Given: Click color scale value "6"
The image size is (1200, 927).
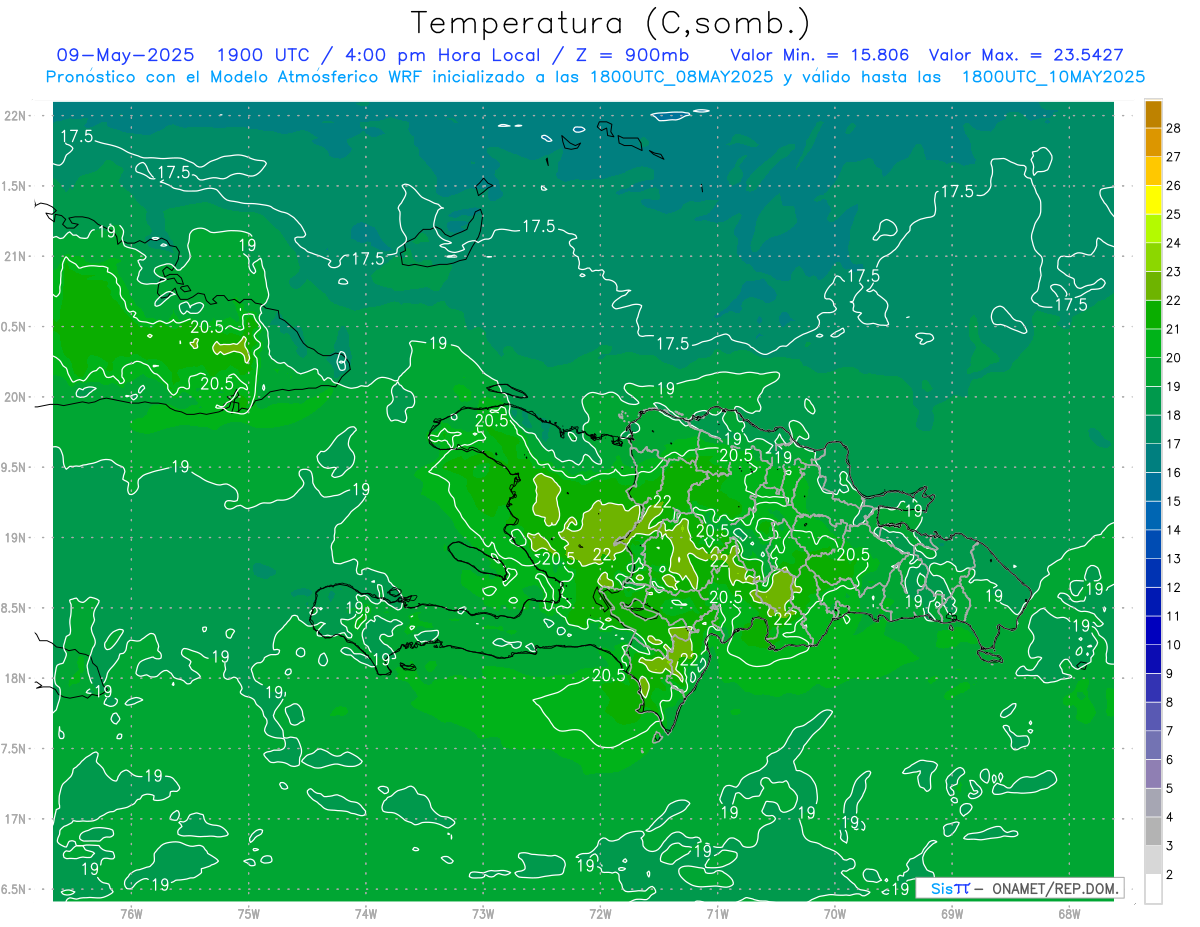Looking at the screenshot, I should click(x=1170, y=760).
